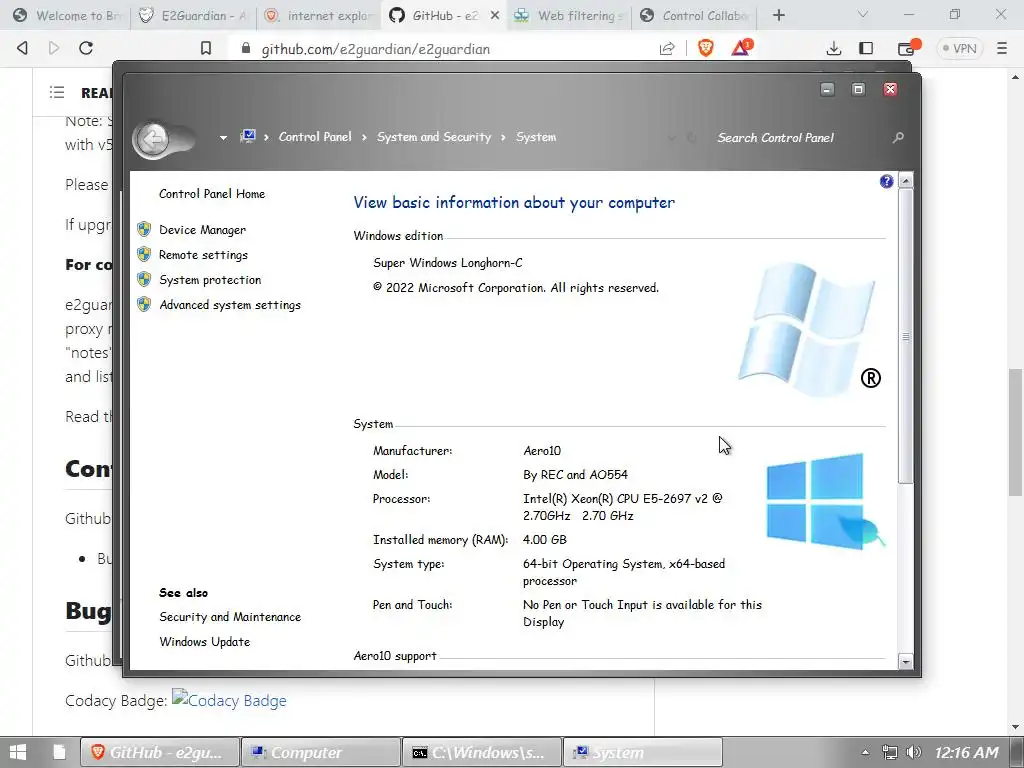Click the browser page scrollbar thumb

tap(1016, 432)
